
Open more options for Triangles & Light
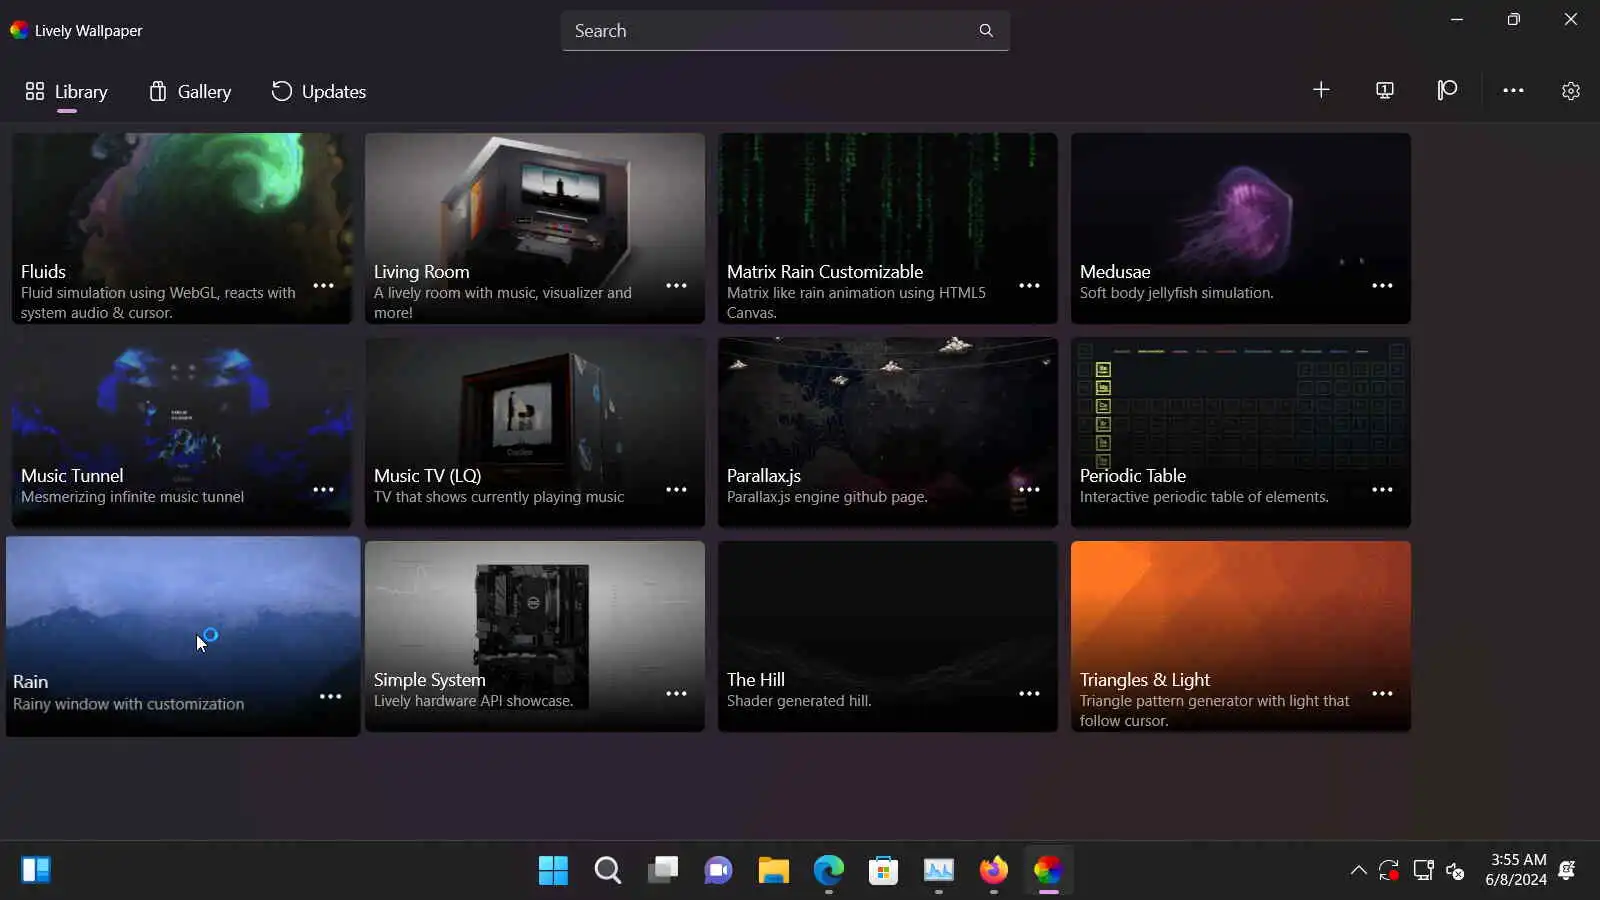pos(1382,694)
